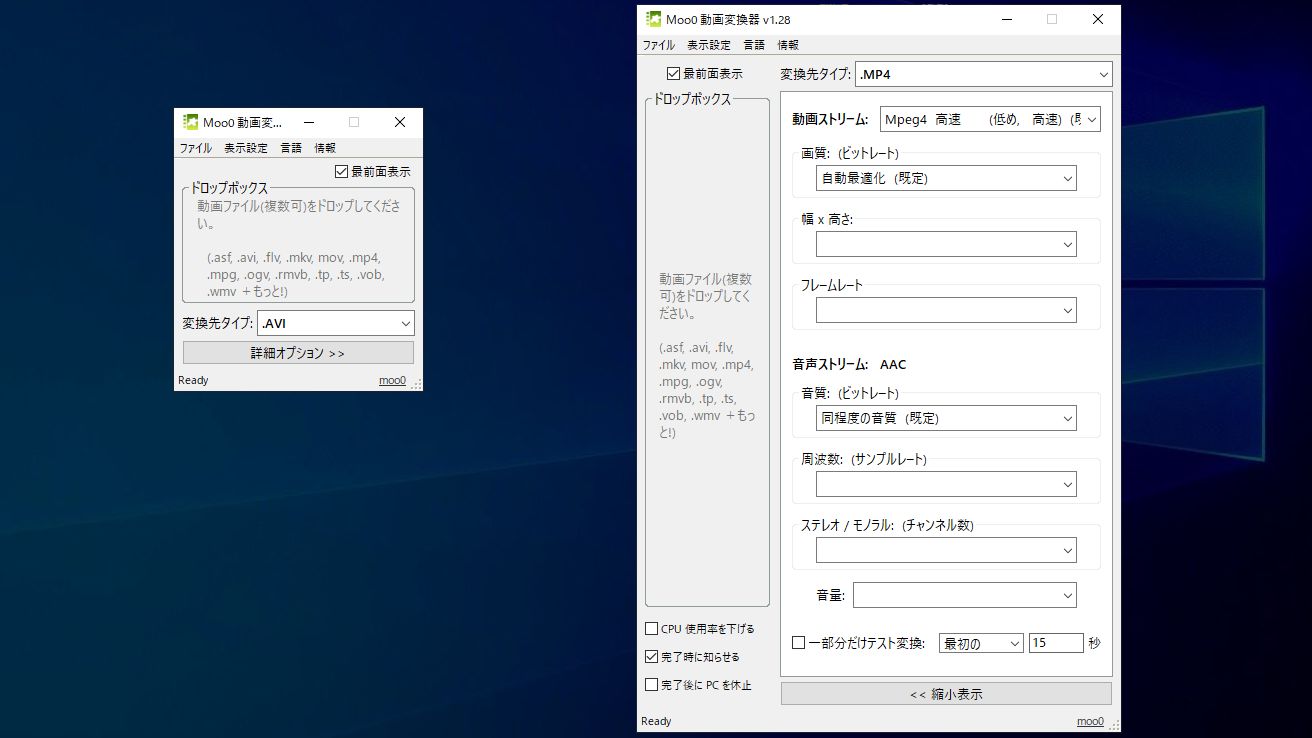Close the large Moo0 動画変換器 window
Viewport: 1312px width, 738px height.
1098,19
